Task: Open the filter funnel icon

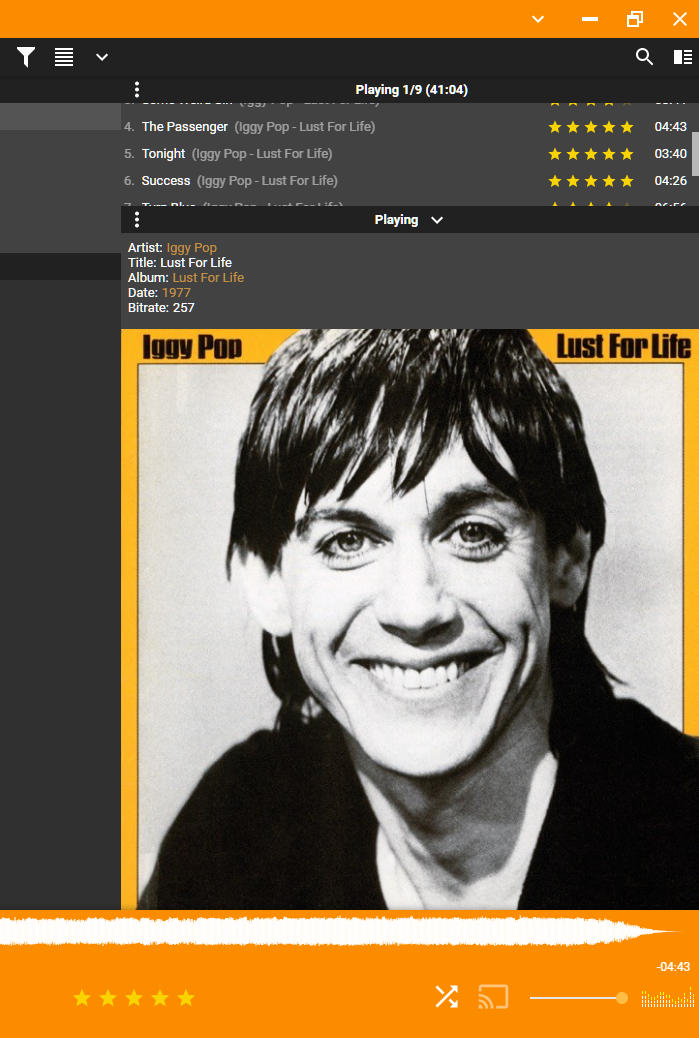Action: [26, 57]
